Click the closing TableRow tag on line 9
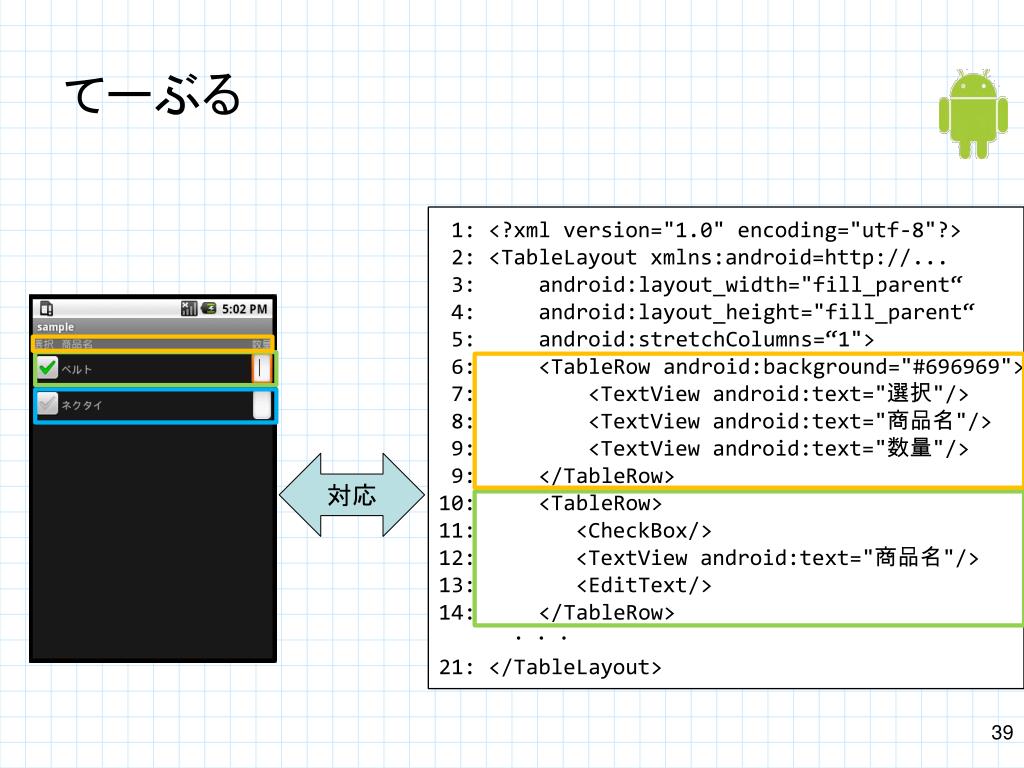 [607, 476]
